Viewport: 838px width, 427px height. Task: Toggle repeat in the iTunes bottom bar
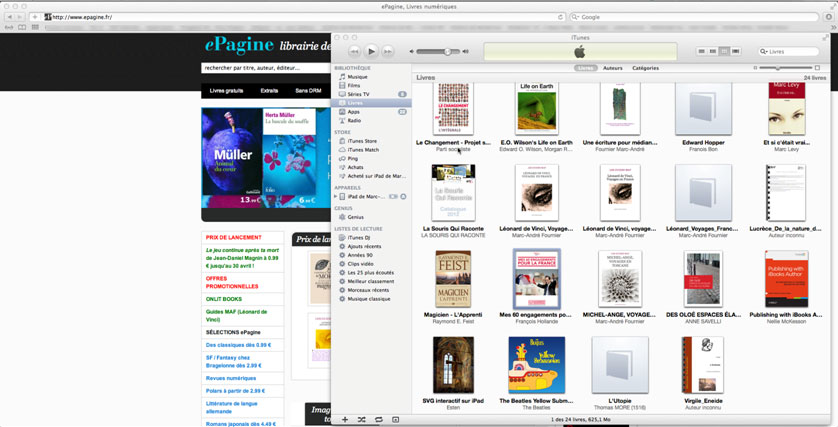[x=378, y=420]
